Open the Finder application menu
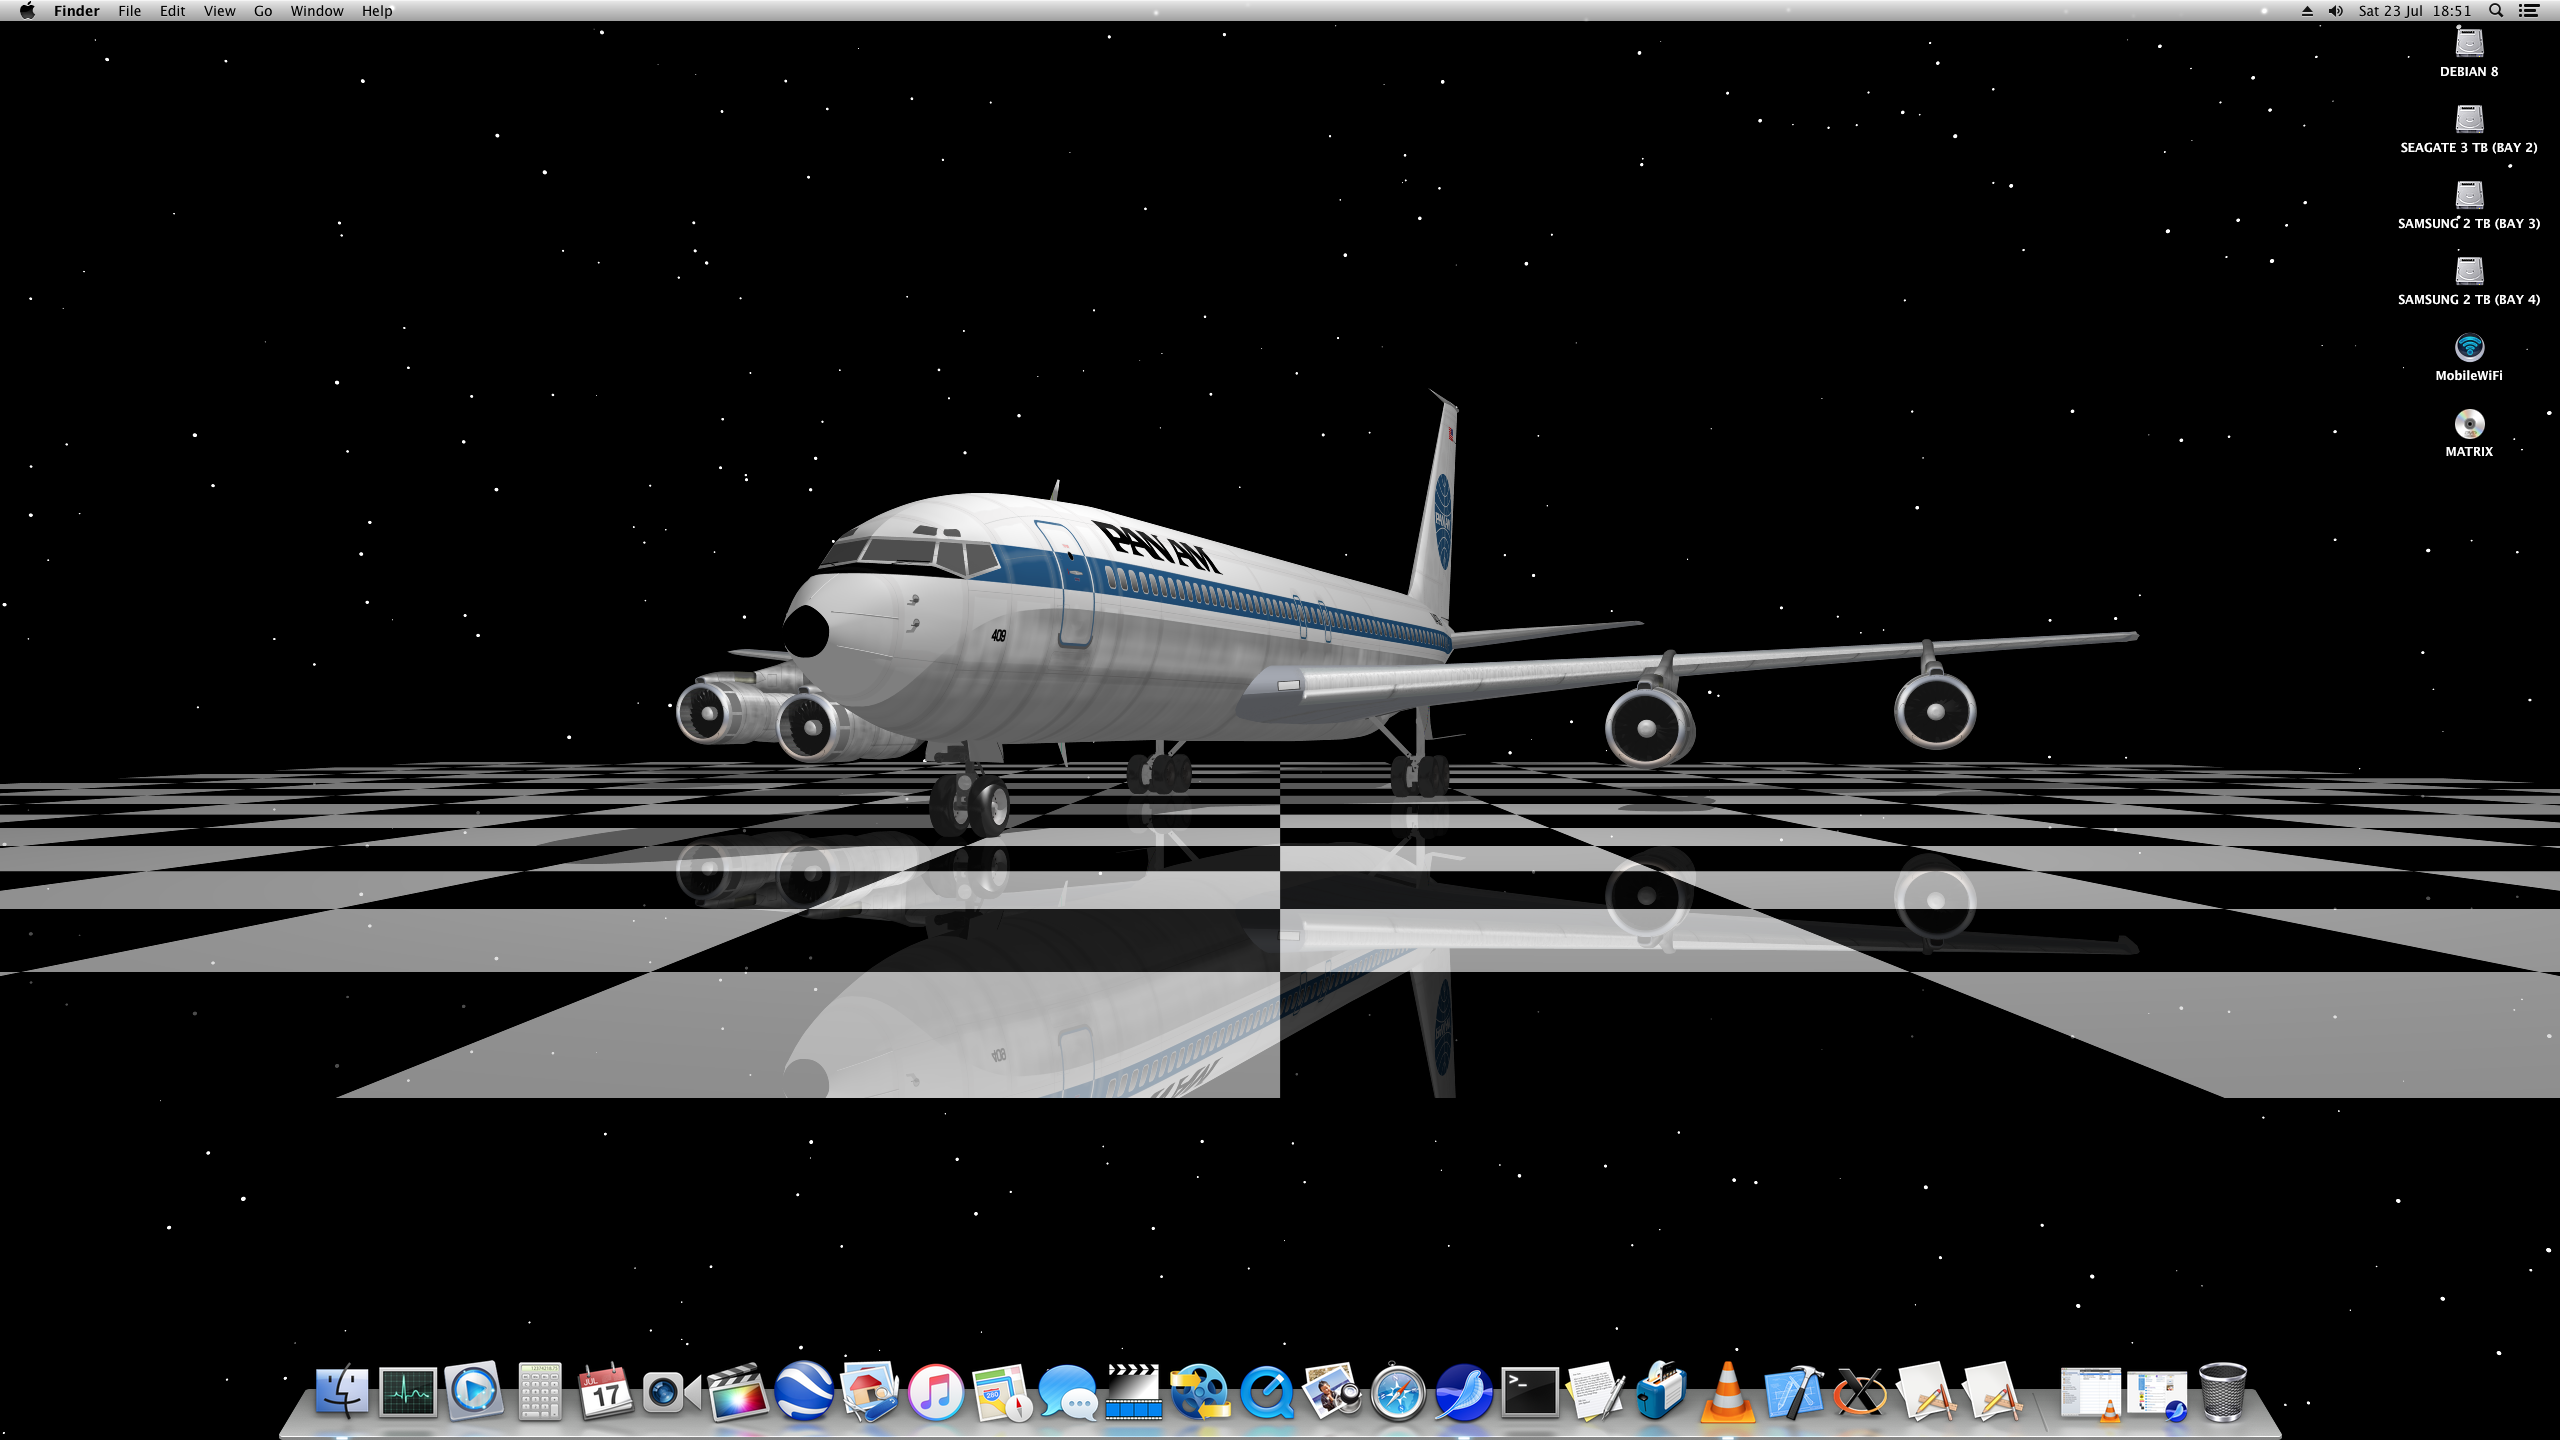Image resolution: width=2560 pixels, height=1440 pixels. coord(76,11)
